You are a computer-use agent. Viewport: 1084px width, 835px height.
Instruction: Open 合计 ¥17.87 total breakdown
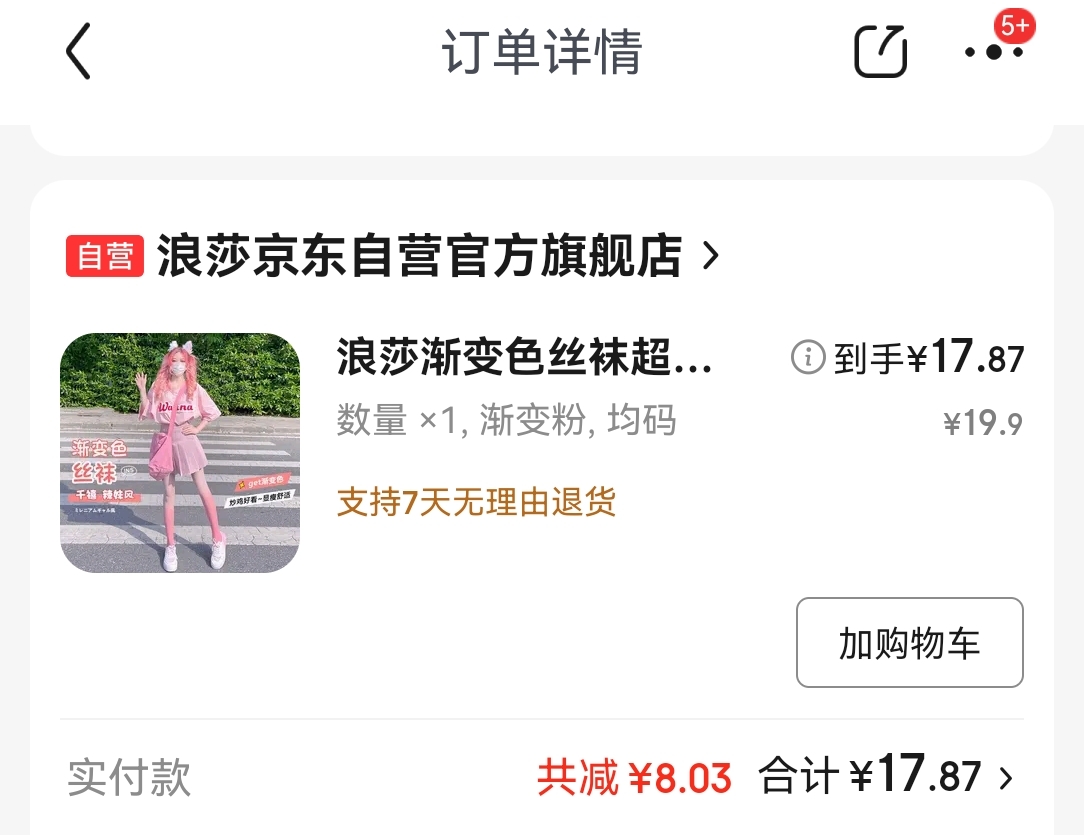(870, 776)
